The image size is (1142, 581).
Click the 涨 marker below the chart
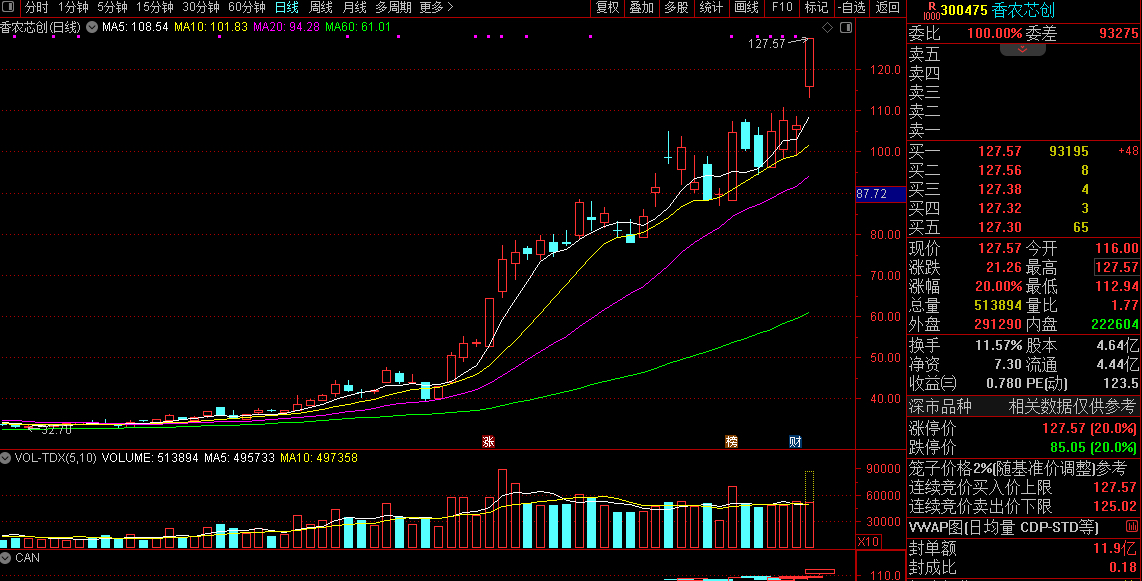pos(488,441)
